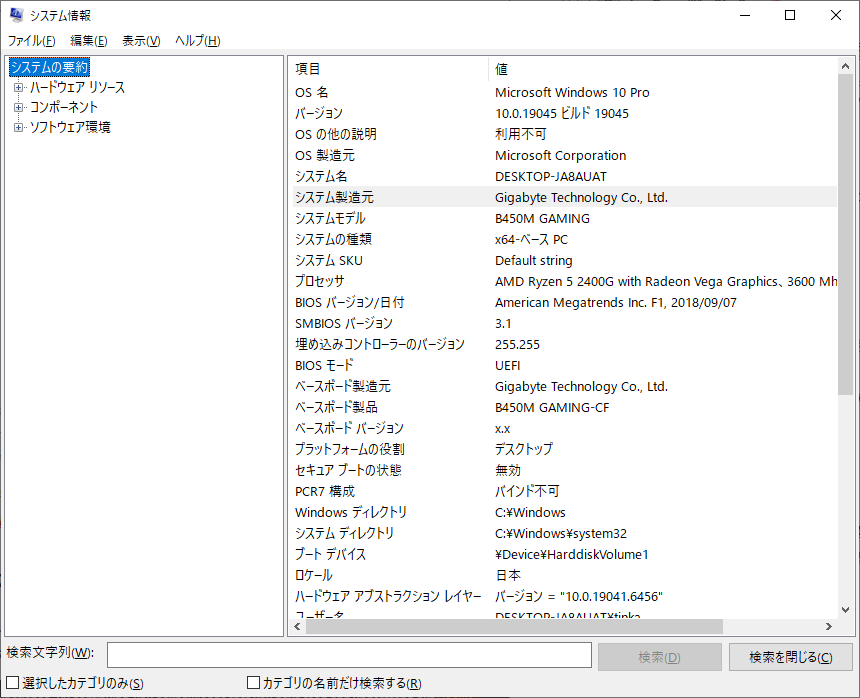Viewport: 860px width, 698px height.
Task: Minimize the システム情報 window
Action: pos(745,15)
